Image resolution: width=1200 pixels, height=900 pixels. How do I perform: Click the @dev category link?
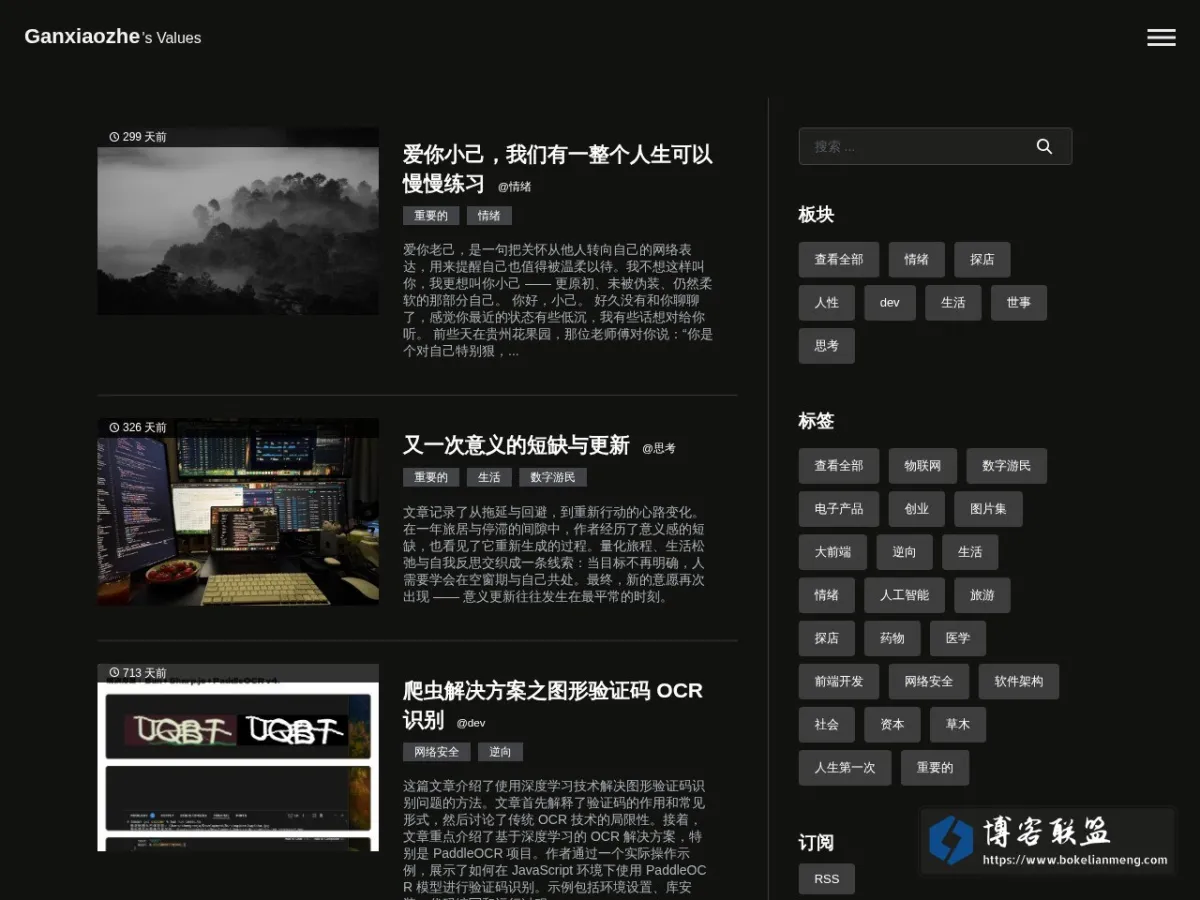tap(471, 723)
